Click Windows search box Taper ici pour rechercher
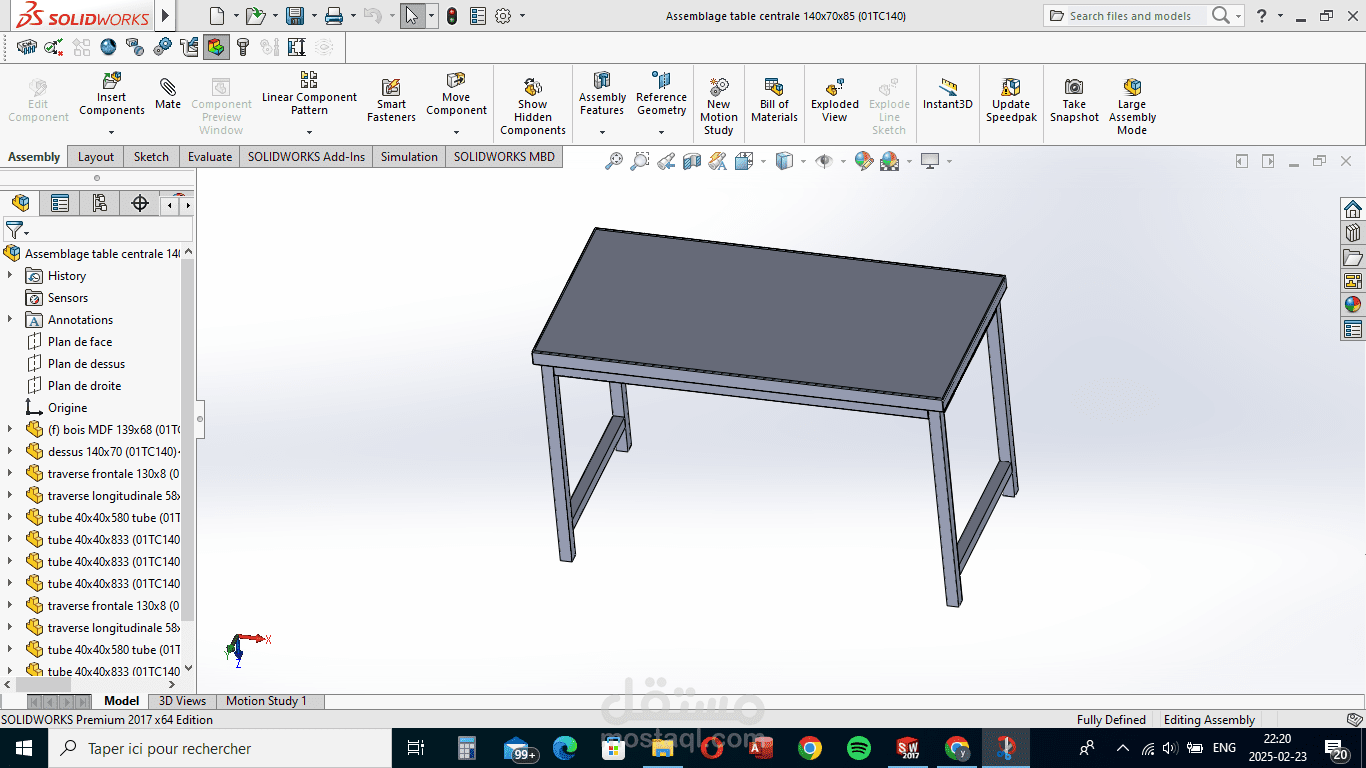 point(220,748)
